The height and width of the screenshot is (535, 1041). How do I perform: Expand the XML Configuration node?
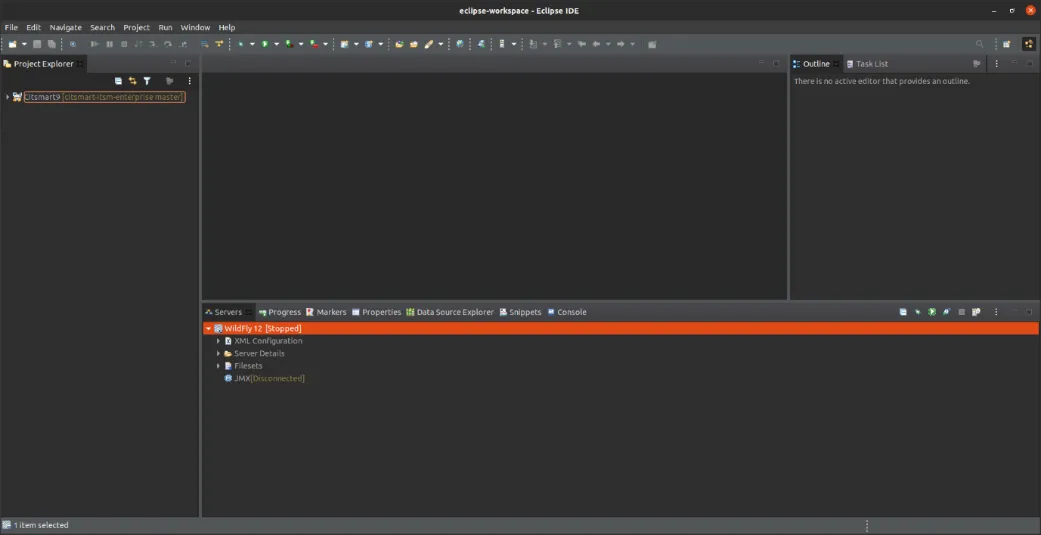(x=218, y=341)
